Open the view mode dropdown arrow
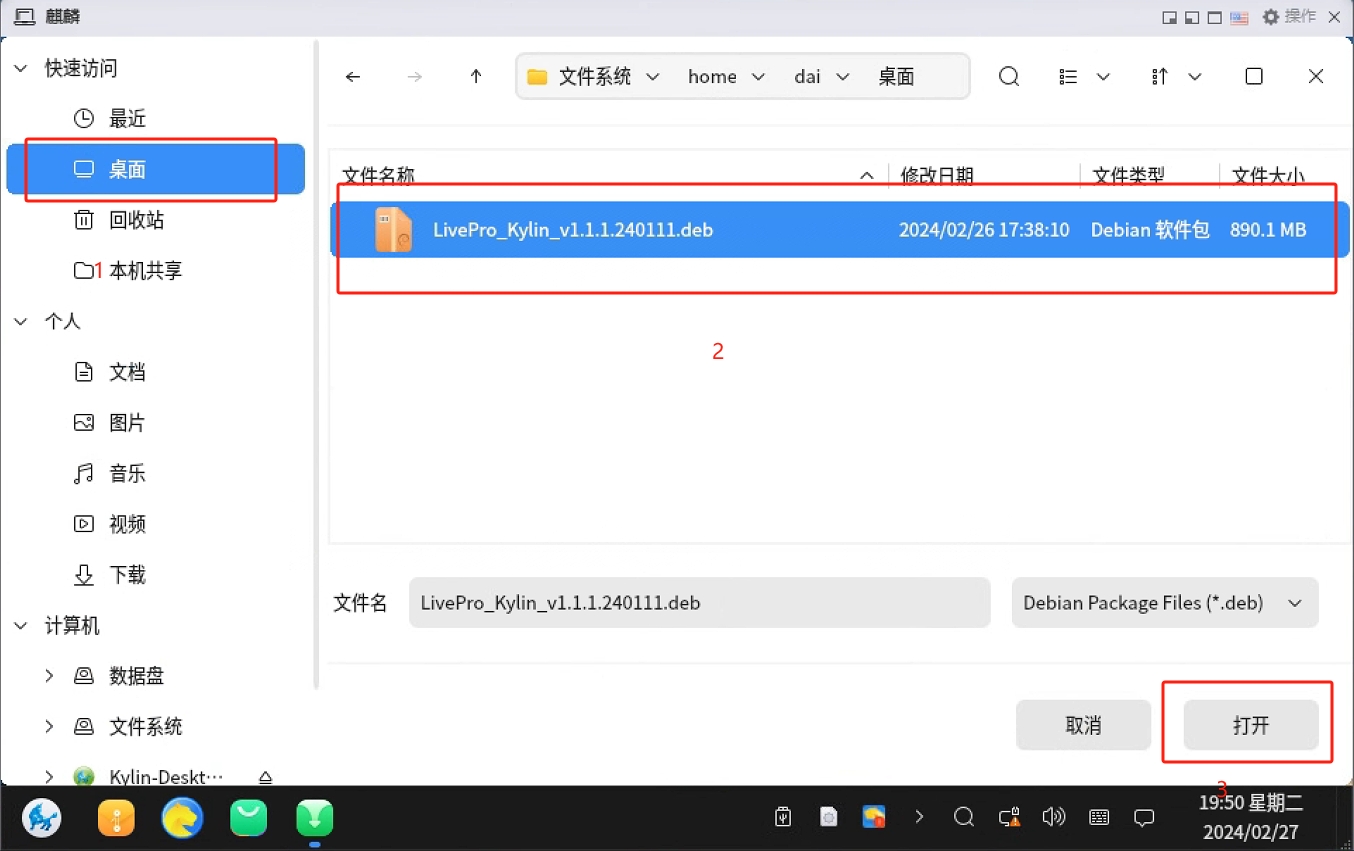The width and height of the screenshot is (1354, 851). pos(1103,77)
